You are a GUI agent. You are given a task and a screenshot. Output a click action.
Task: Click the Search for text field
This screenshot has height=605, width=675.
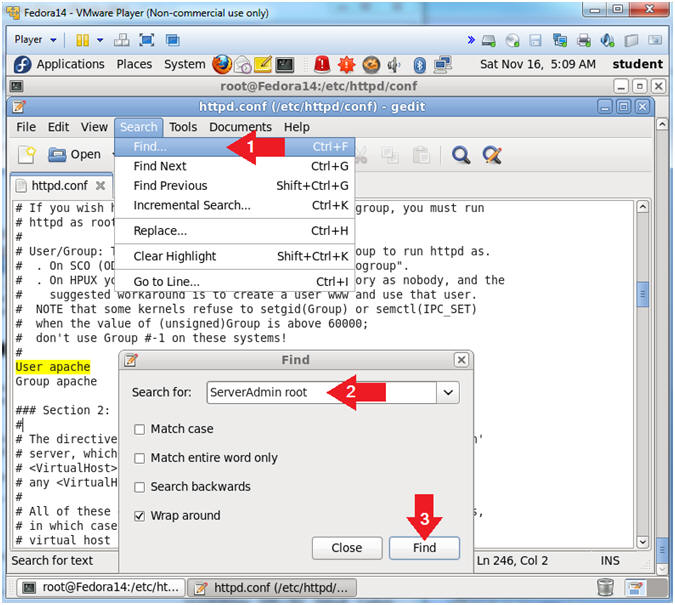[x=322, y=393]
